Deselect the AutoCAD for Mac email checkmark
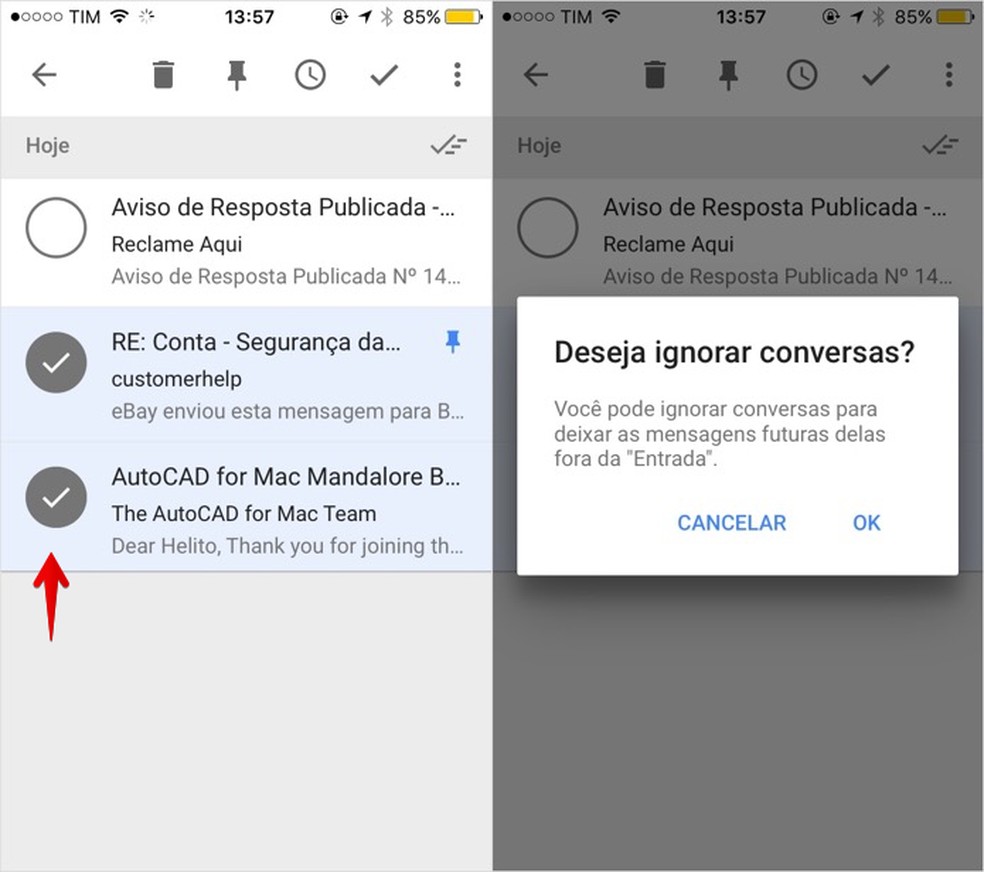The height and width of the screenshot is (872, 984). click(56, 497)
